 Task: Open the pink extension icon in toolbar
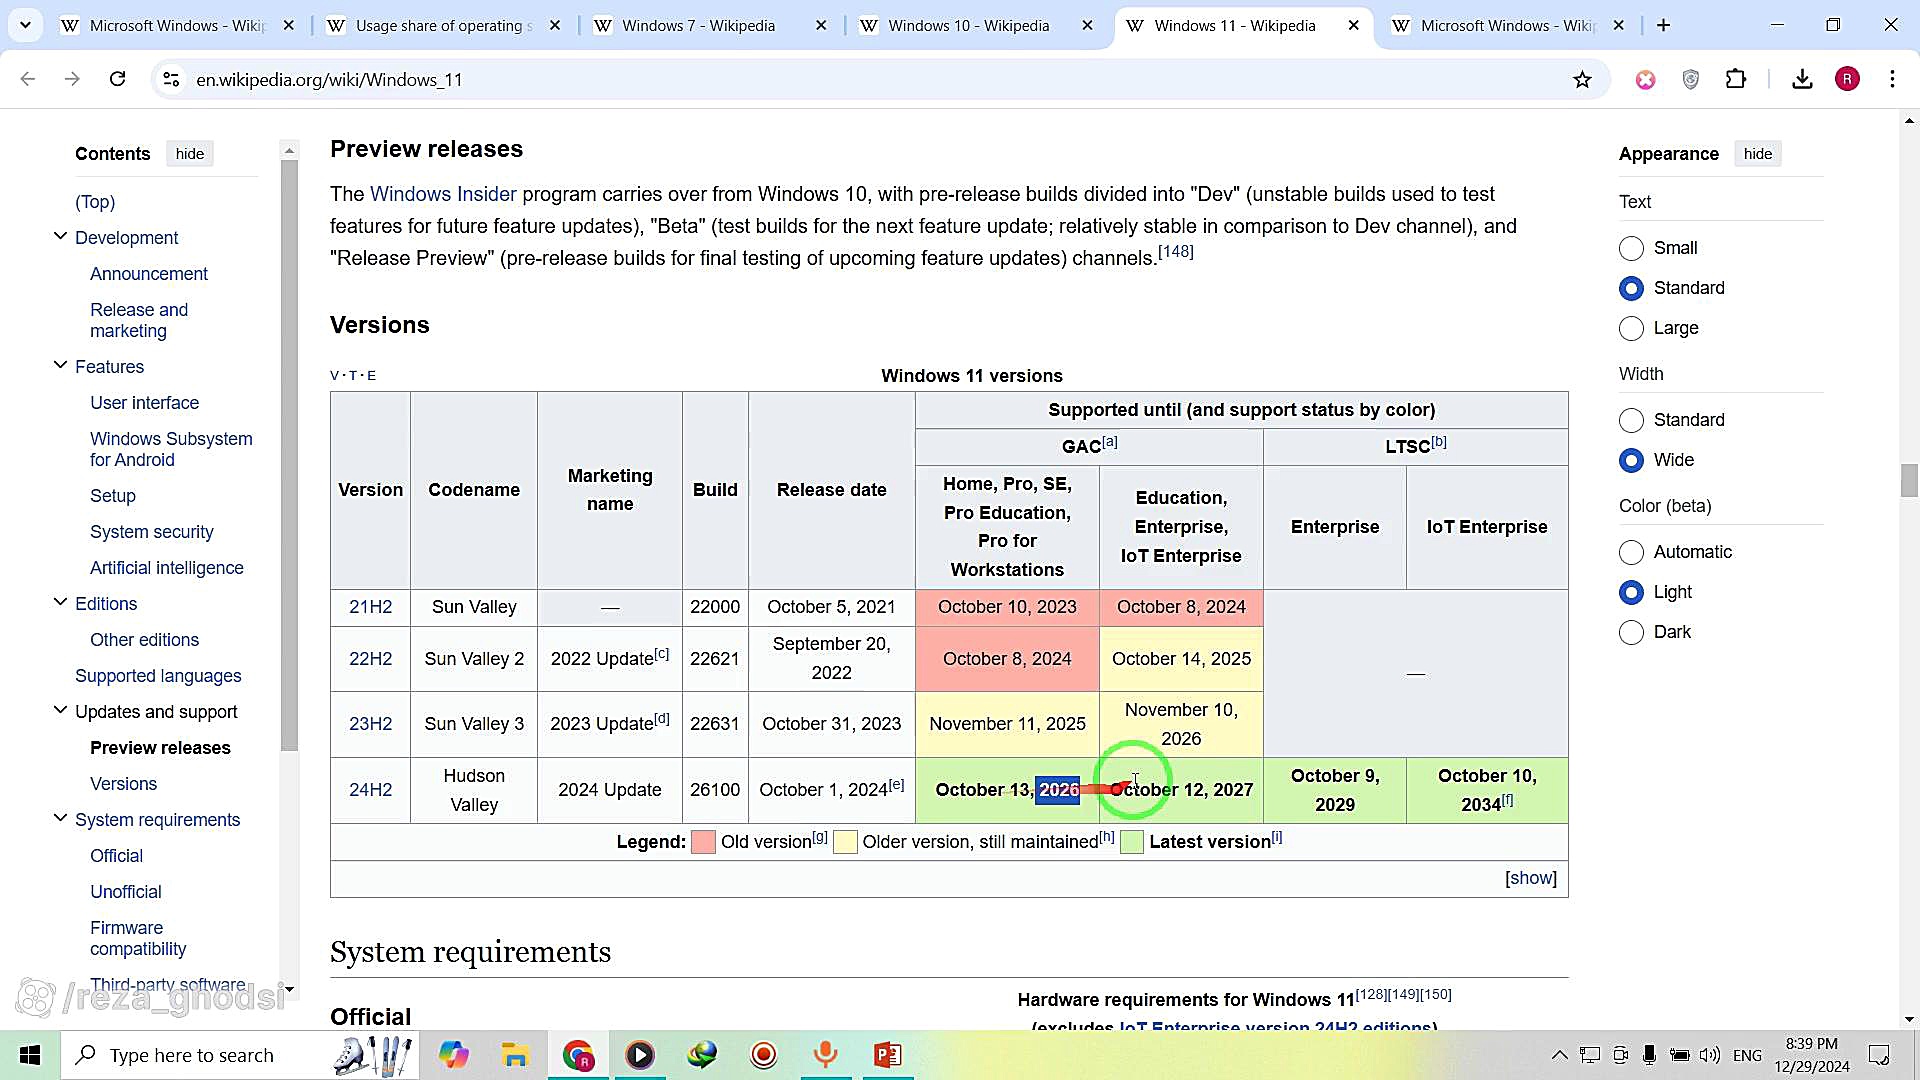[x=1645, y=79]
